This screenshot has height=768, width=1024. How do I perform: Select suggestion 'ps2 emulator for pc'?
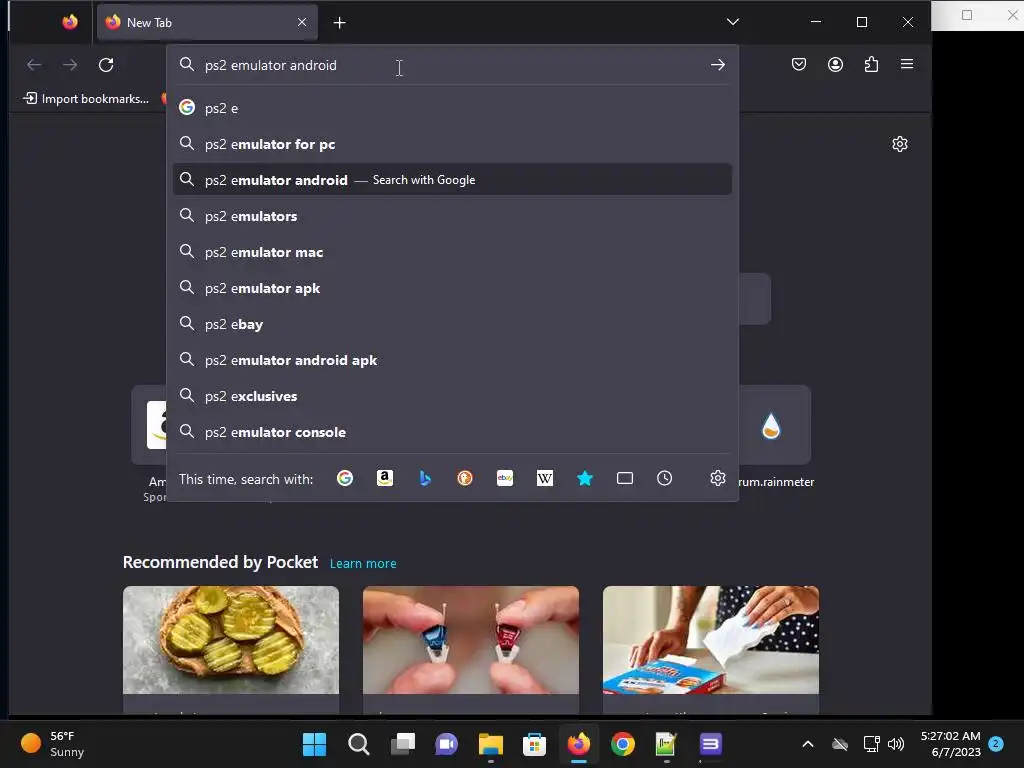tap(452, 144)
